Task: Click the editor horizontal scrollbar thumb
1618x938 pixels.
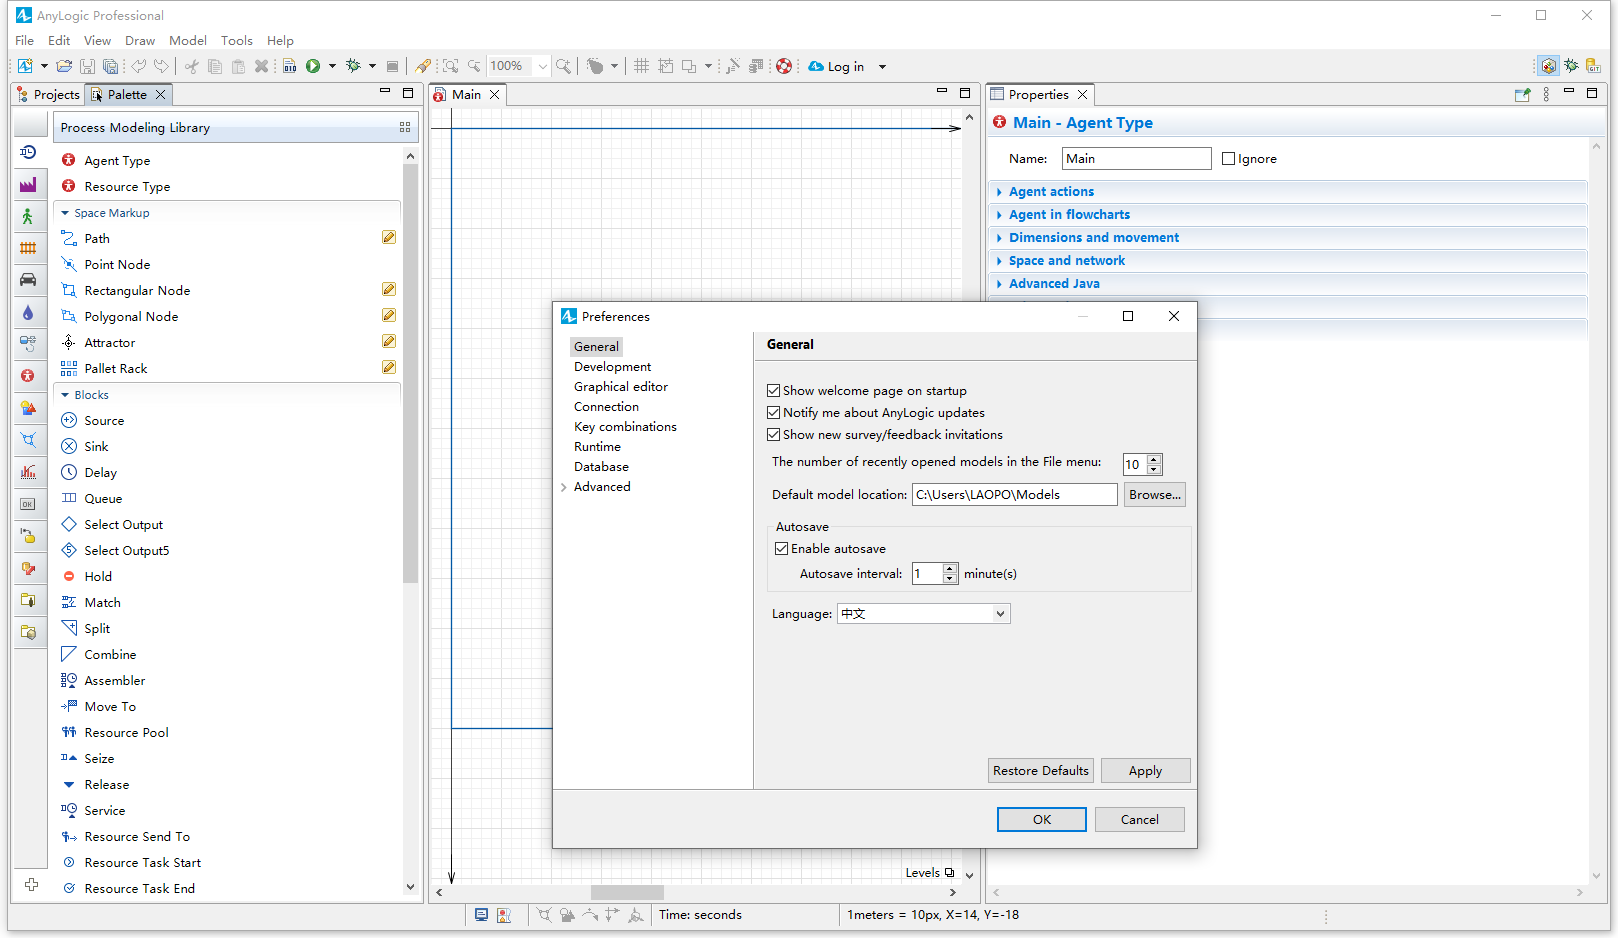Action: tap(627, 892)
